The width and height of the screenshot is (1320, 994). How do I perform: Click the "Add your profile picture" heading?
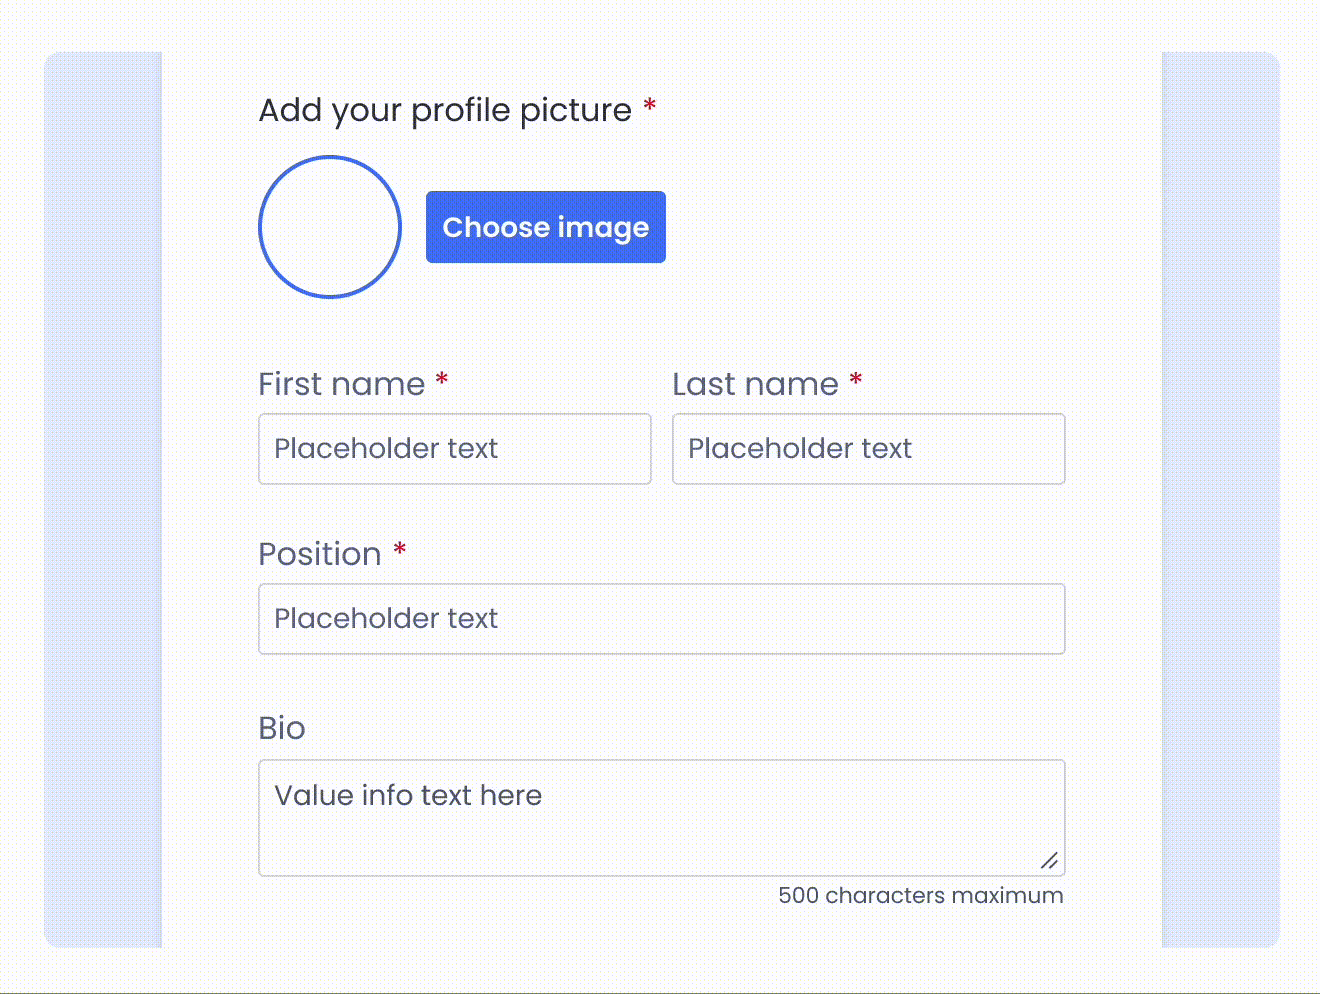point(445,110)
